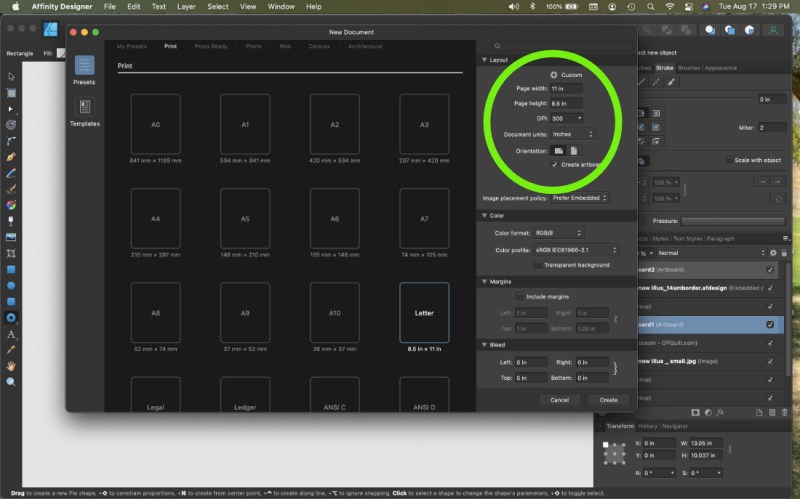Set orientation to portrait icon
800x499 pixels.
point(574,150)
